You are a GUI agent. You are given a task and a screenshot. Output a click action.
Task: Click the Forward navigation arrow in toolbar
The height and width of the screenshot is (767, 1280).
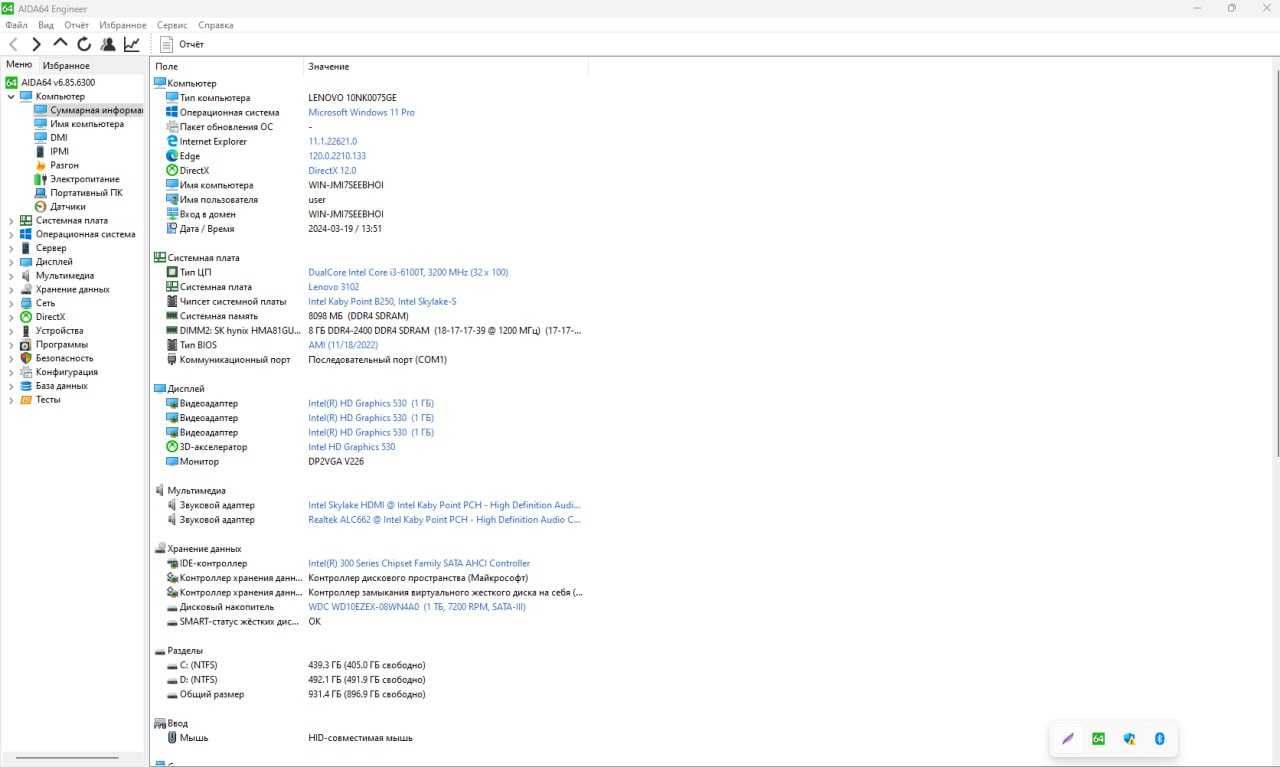(37, 44)
